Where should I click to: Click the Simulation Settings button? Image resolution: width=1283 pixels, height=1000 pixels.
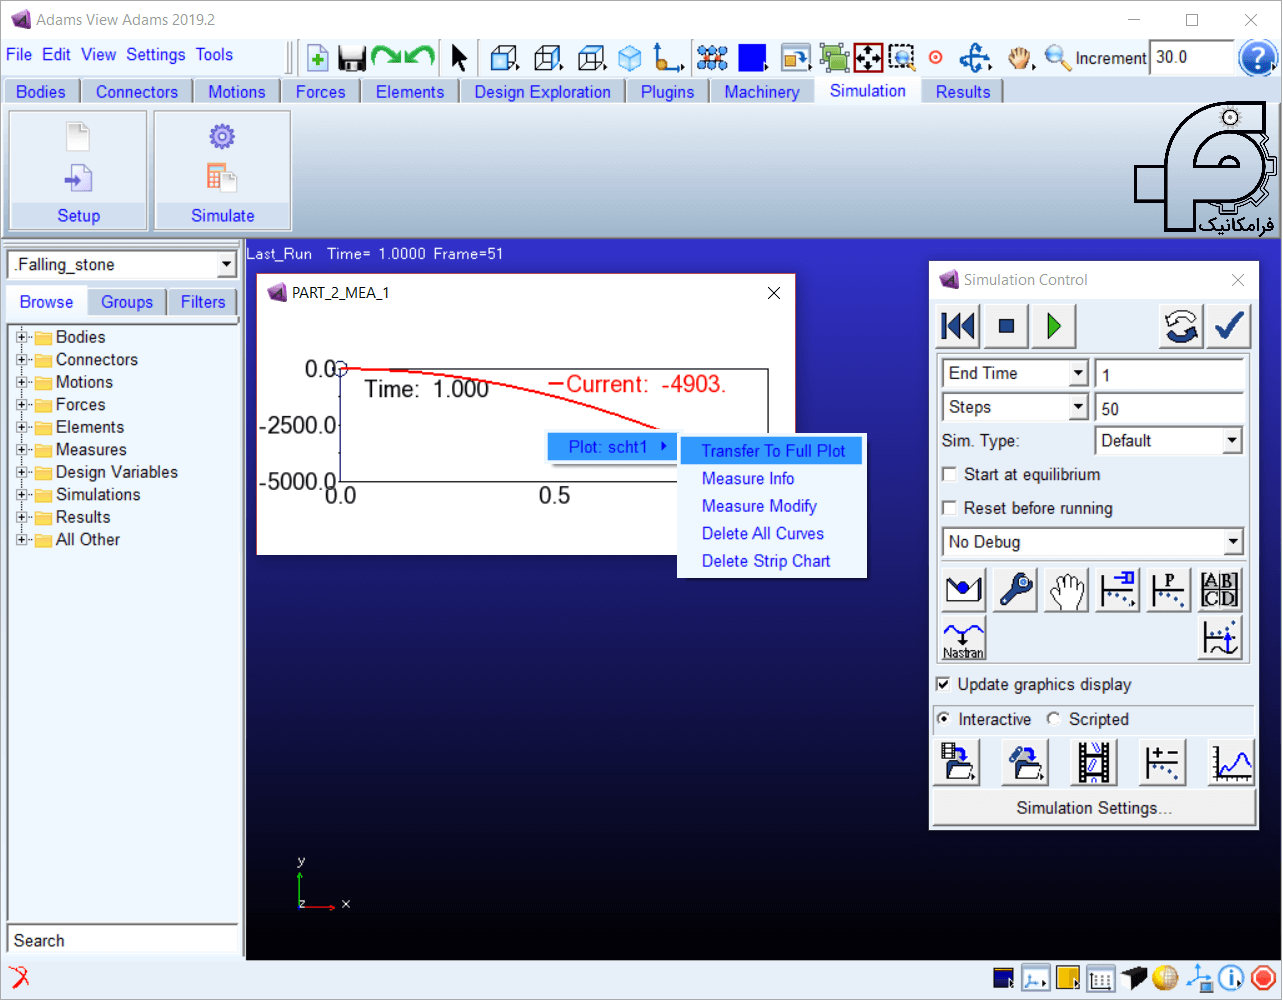(1093, 808)
